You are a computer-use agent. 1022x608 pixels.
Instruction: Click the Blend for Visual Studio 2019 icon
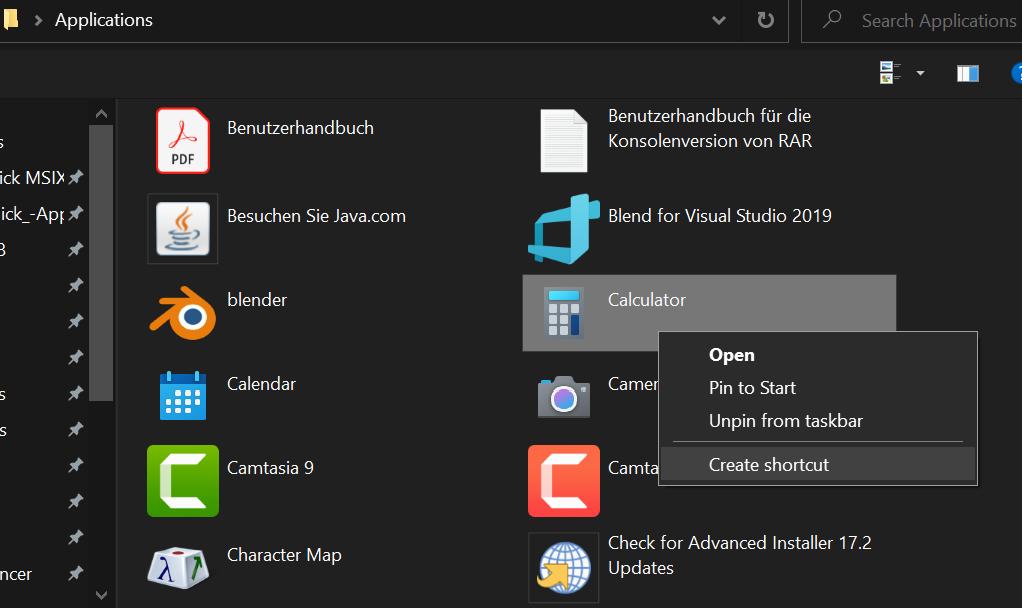564,229
